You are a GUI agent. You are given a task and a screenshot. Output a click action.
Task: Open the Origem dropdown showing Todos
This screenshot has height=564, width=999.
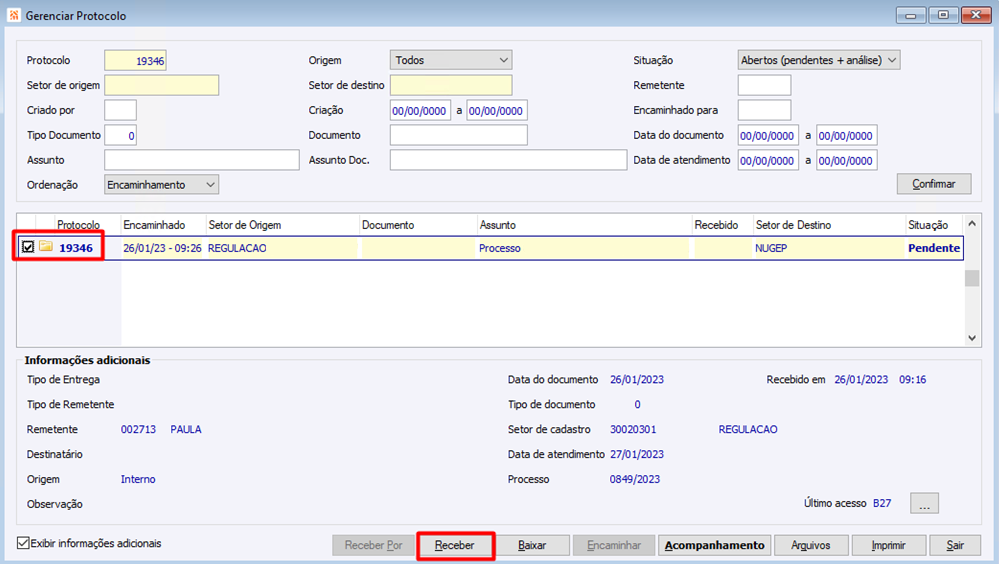451,60
